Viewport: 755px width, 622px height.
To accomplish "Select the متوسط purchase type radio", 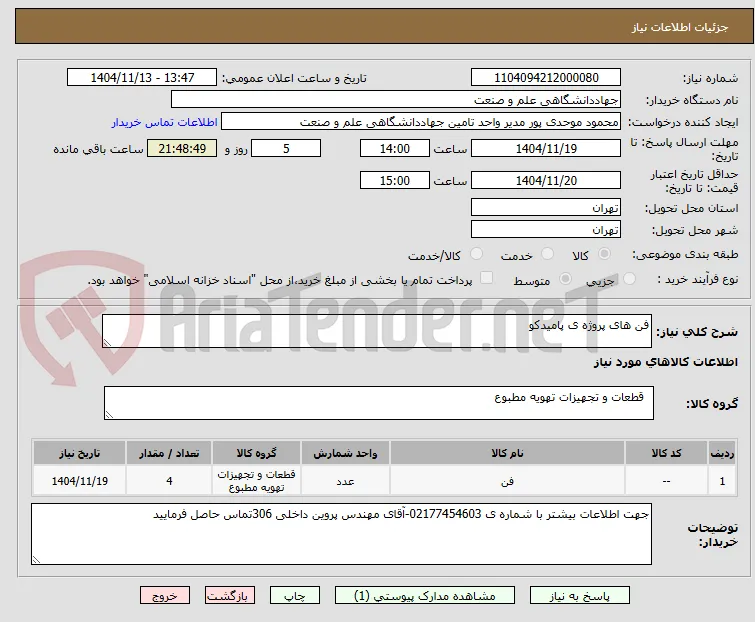I will (x=566, y=278).
